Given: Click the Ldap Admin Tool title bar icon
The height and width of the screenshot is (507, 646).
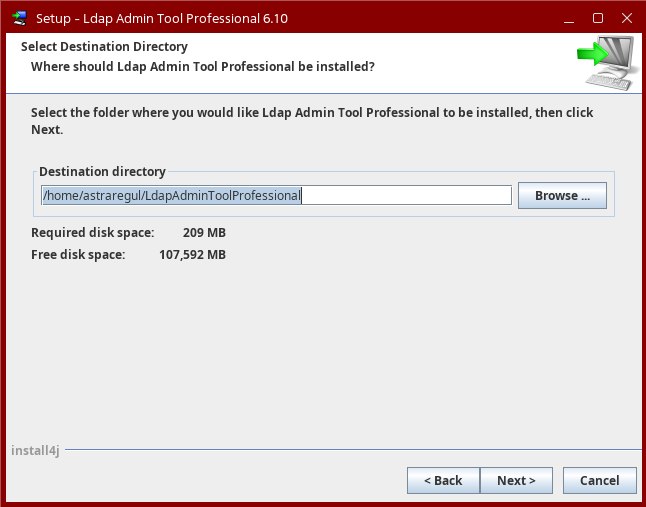Looking at the screenshot, I should [18, 18].
